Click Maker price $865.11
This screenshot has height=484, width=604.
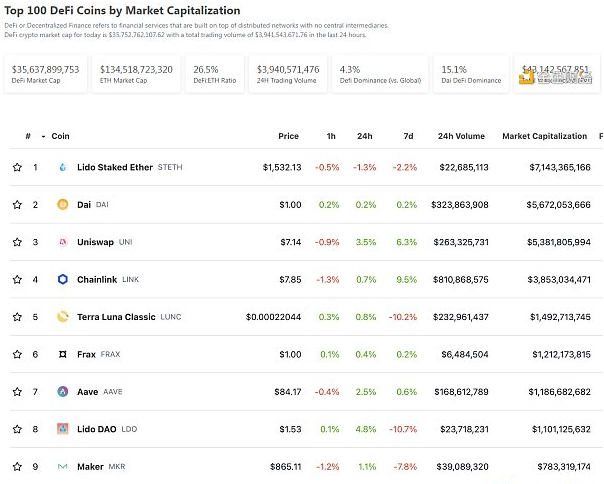(x=285, y=467)
